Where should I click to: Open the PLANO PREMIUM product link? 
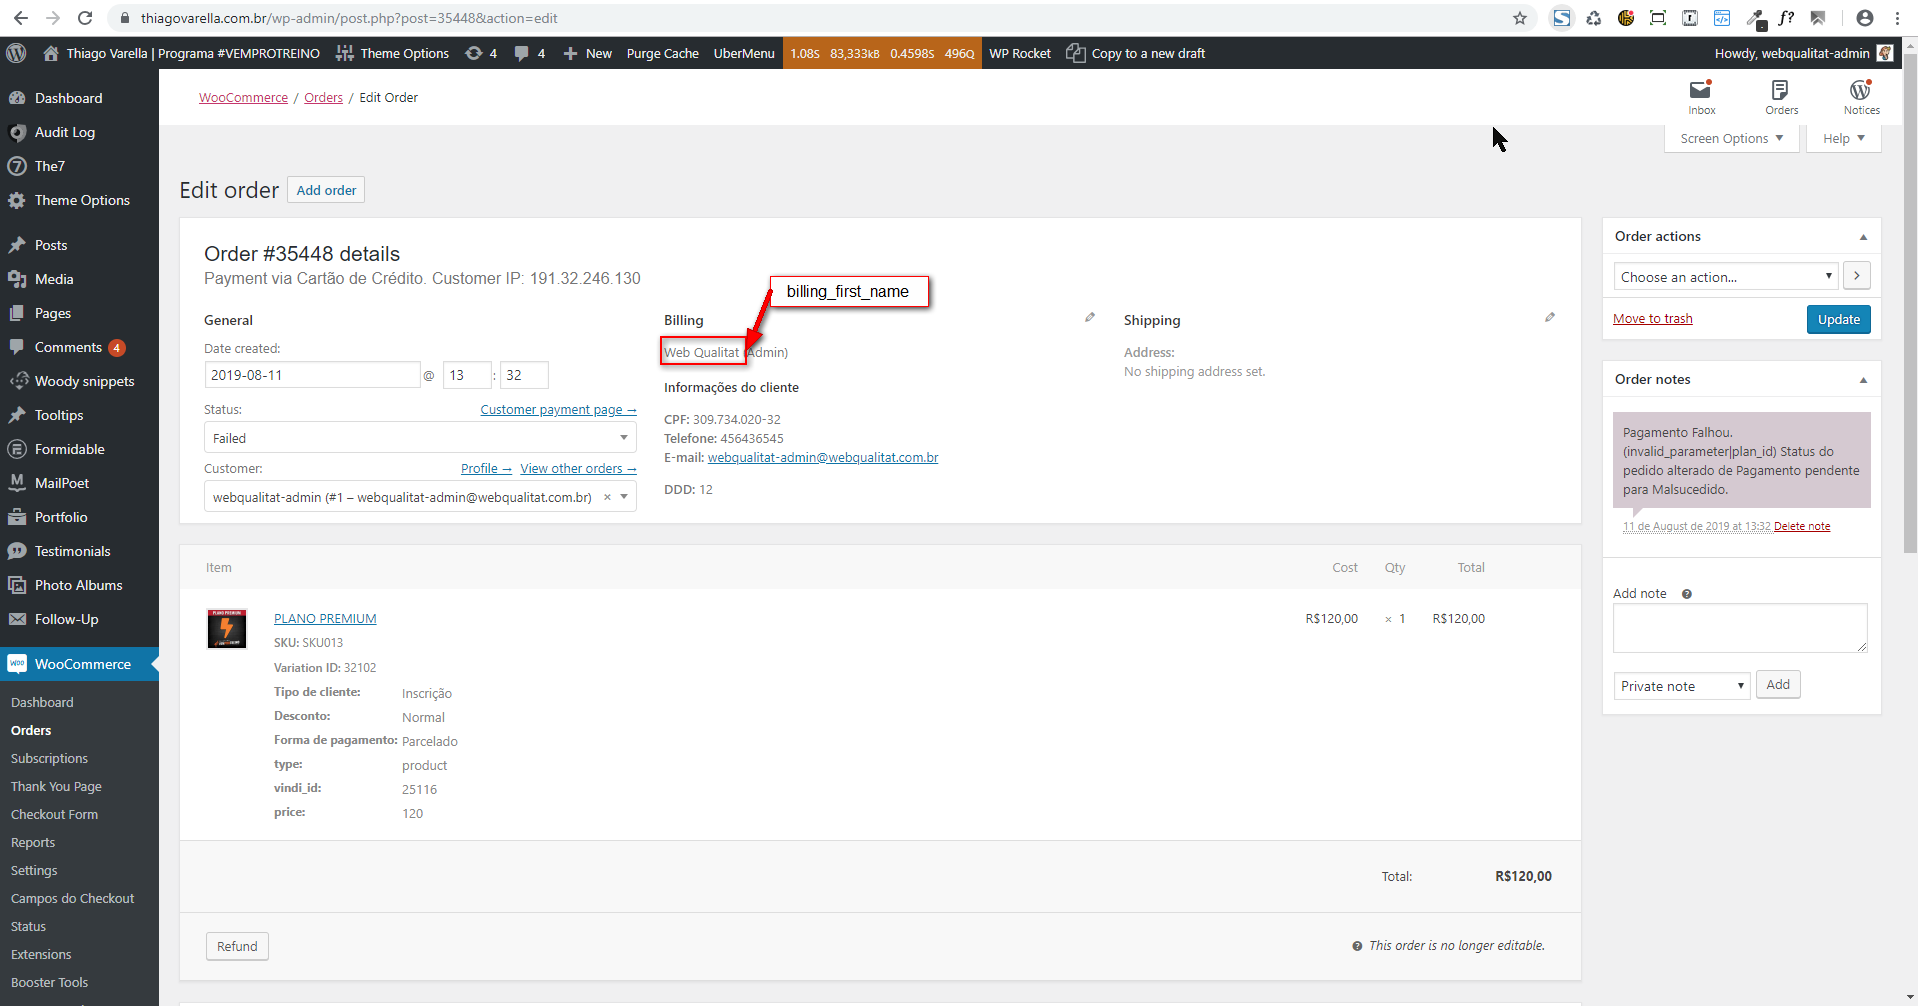[x=325, y=619]
